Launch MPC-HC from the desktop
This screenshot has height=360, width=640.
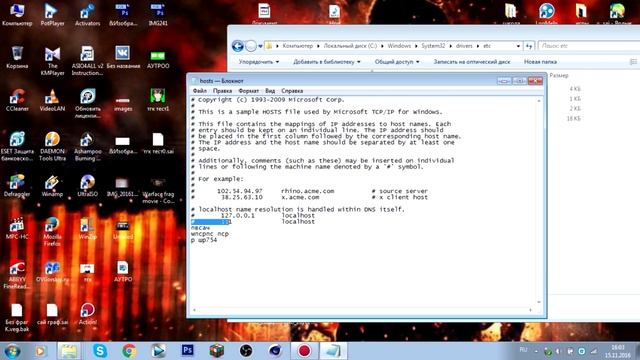(17, 228)
